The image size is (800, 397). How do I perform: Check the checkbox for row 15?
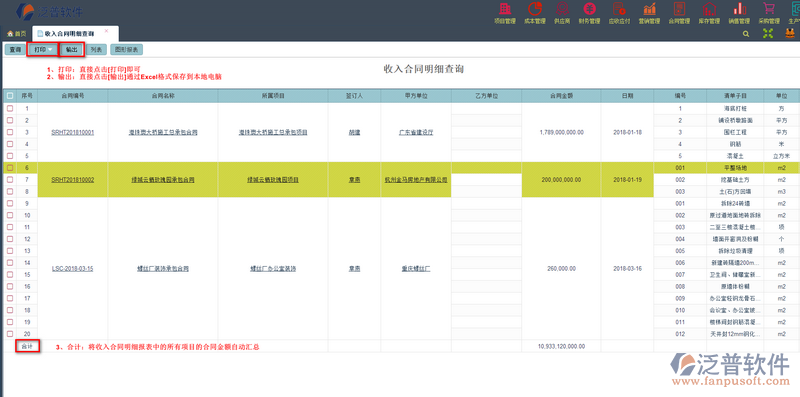pos(10,275)
